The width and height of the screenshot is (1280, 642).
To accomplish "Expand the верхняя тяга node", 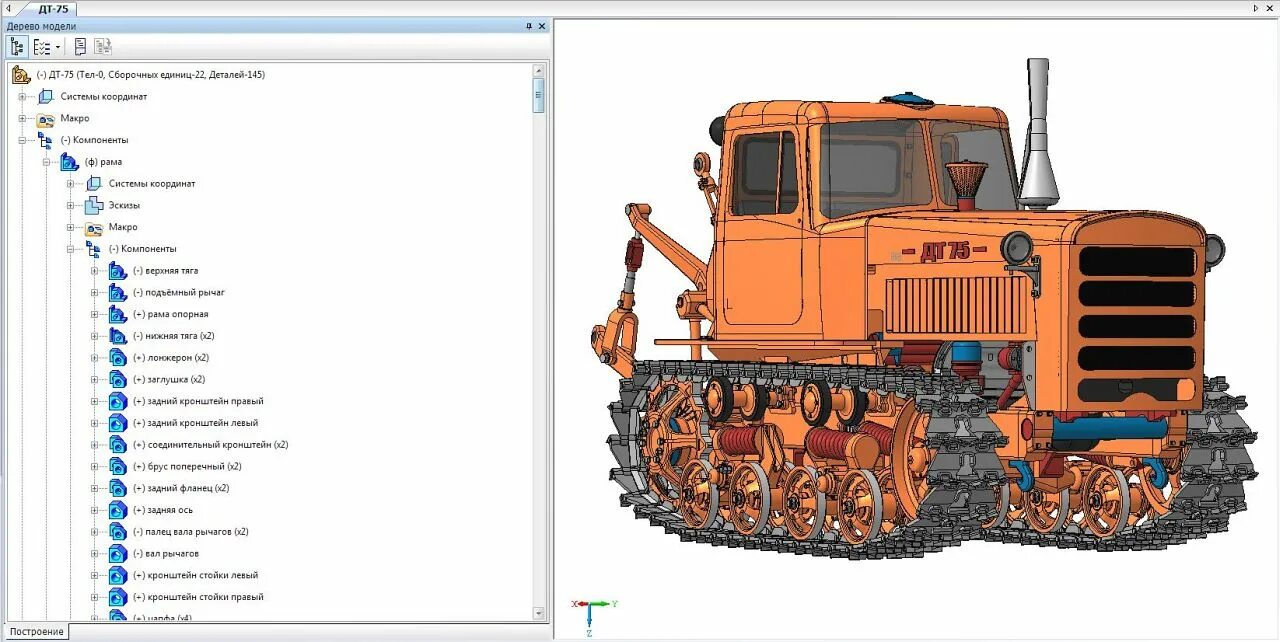I will coord(95,271).
